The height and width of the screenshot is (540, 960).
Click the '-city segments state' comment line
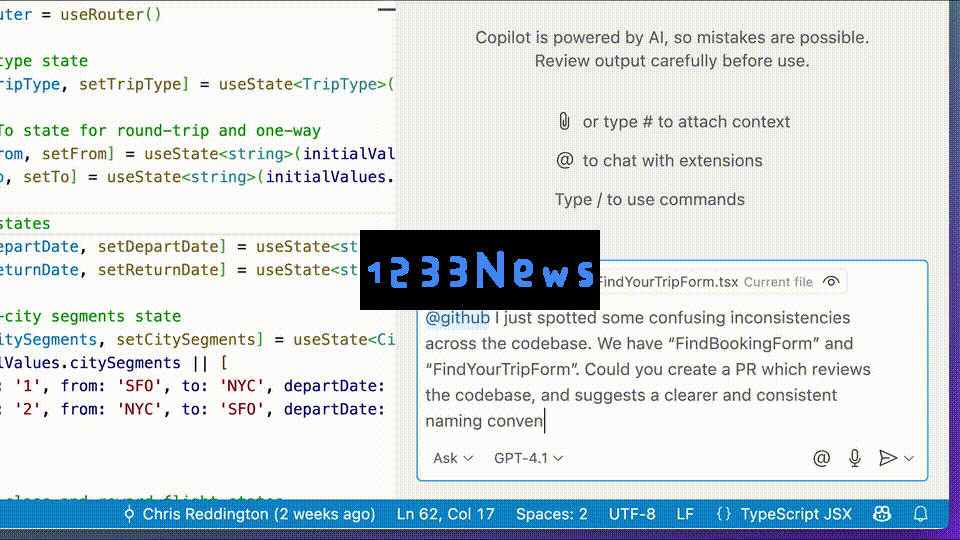[91, 317]
